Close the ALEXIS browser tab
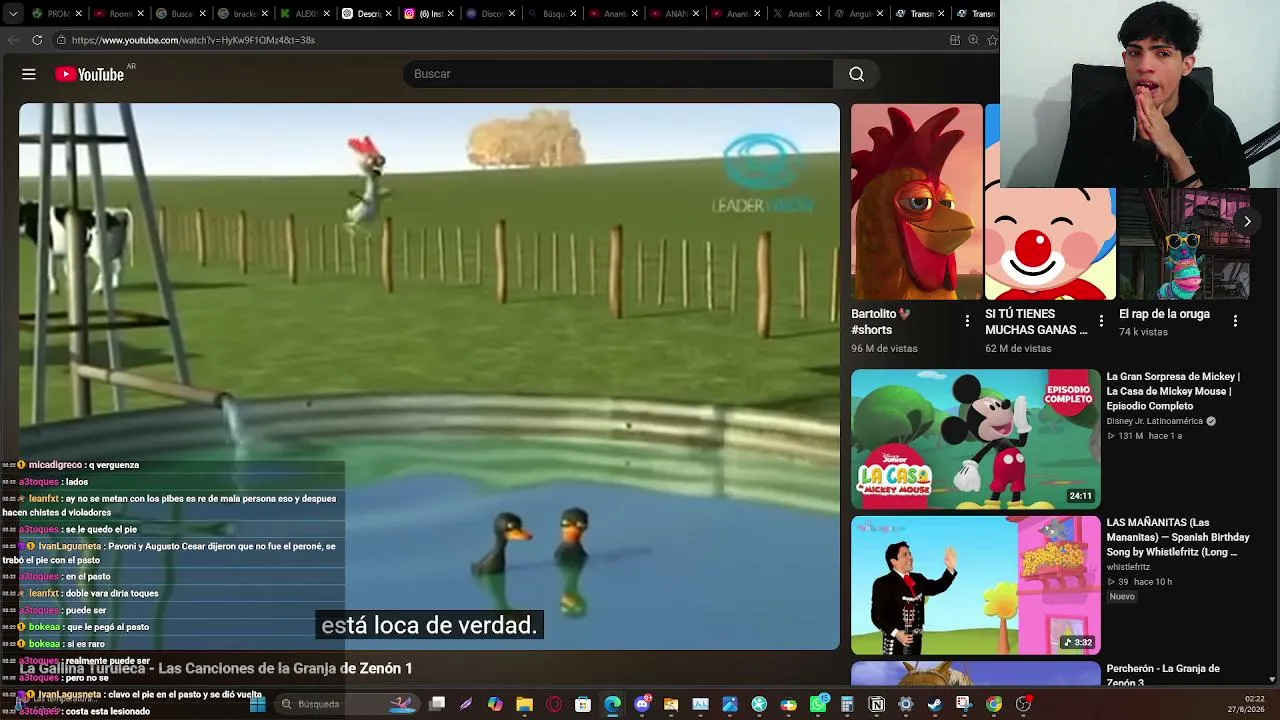 [x=326, y=14]
